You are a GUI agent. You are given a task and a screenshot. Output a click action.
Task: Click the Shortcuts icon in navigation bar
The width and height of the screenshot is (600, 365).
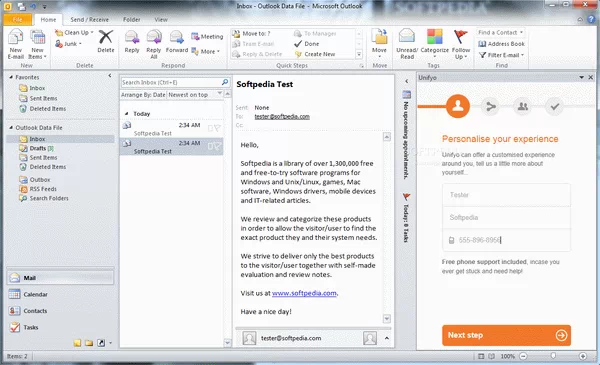[101, 343]
